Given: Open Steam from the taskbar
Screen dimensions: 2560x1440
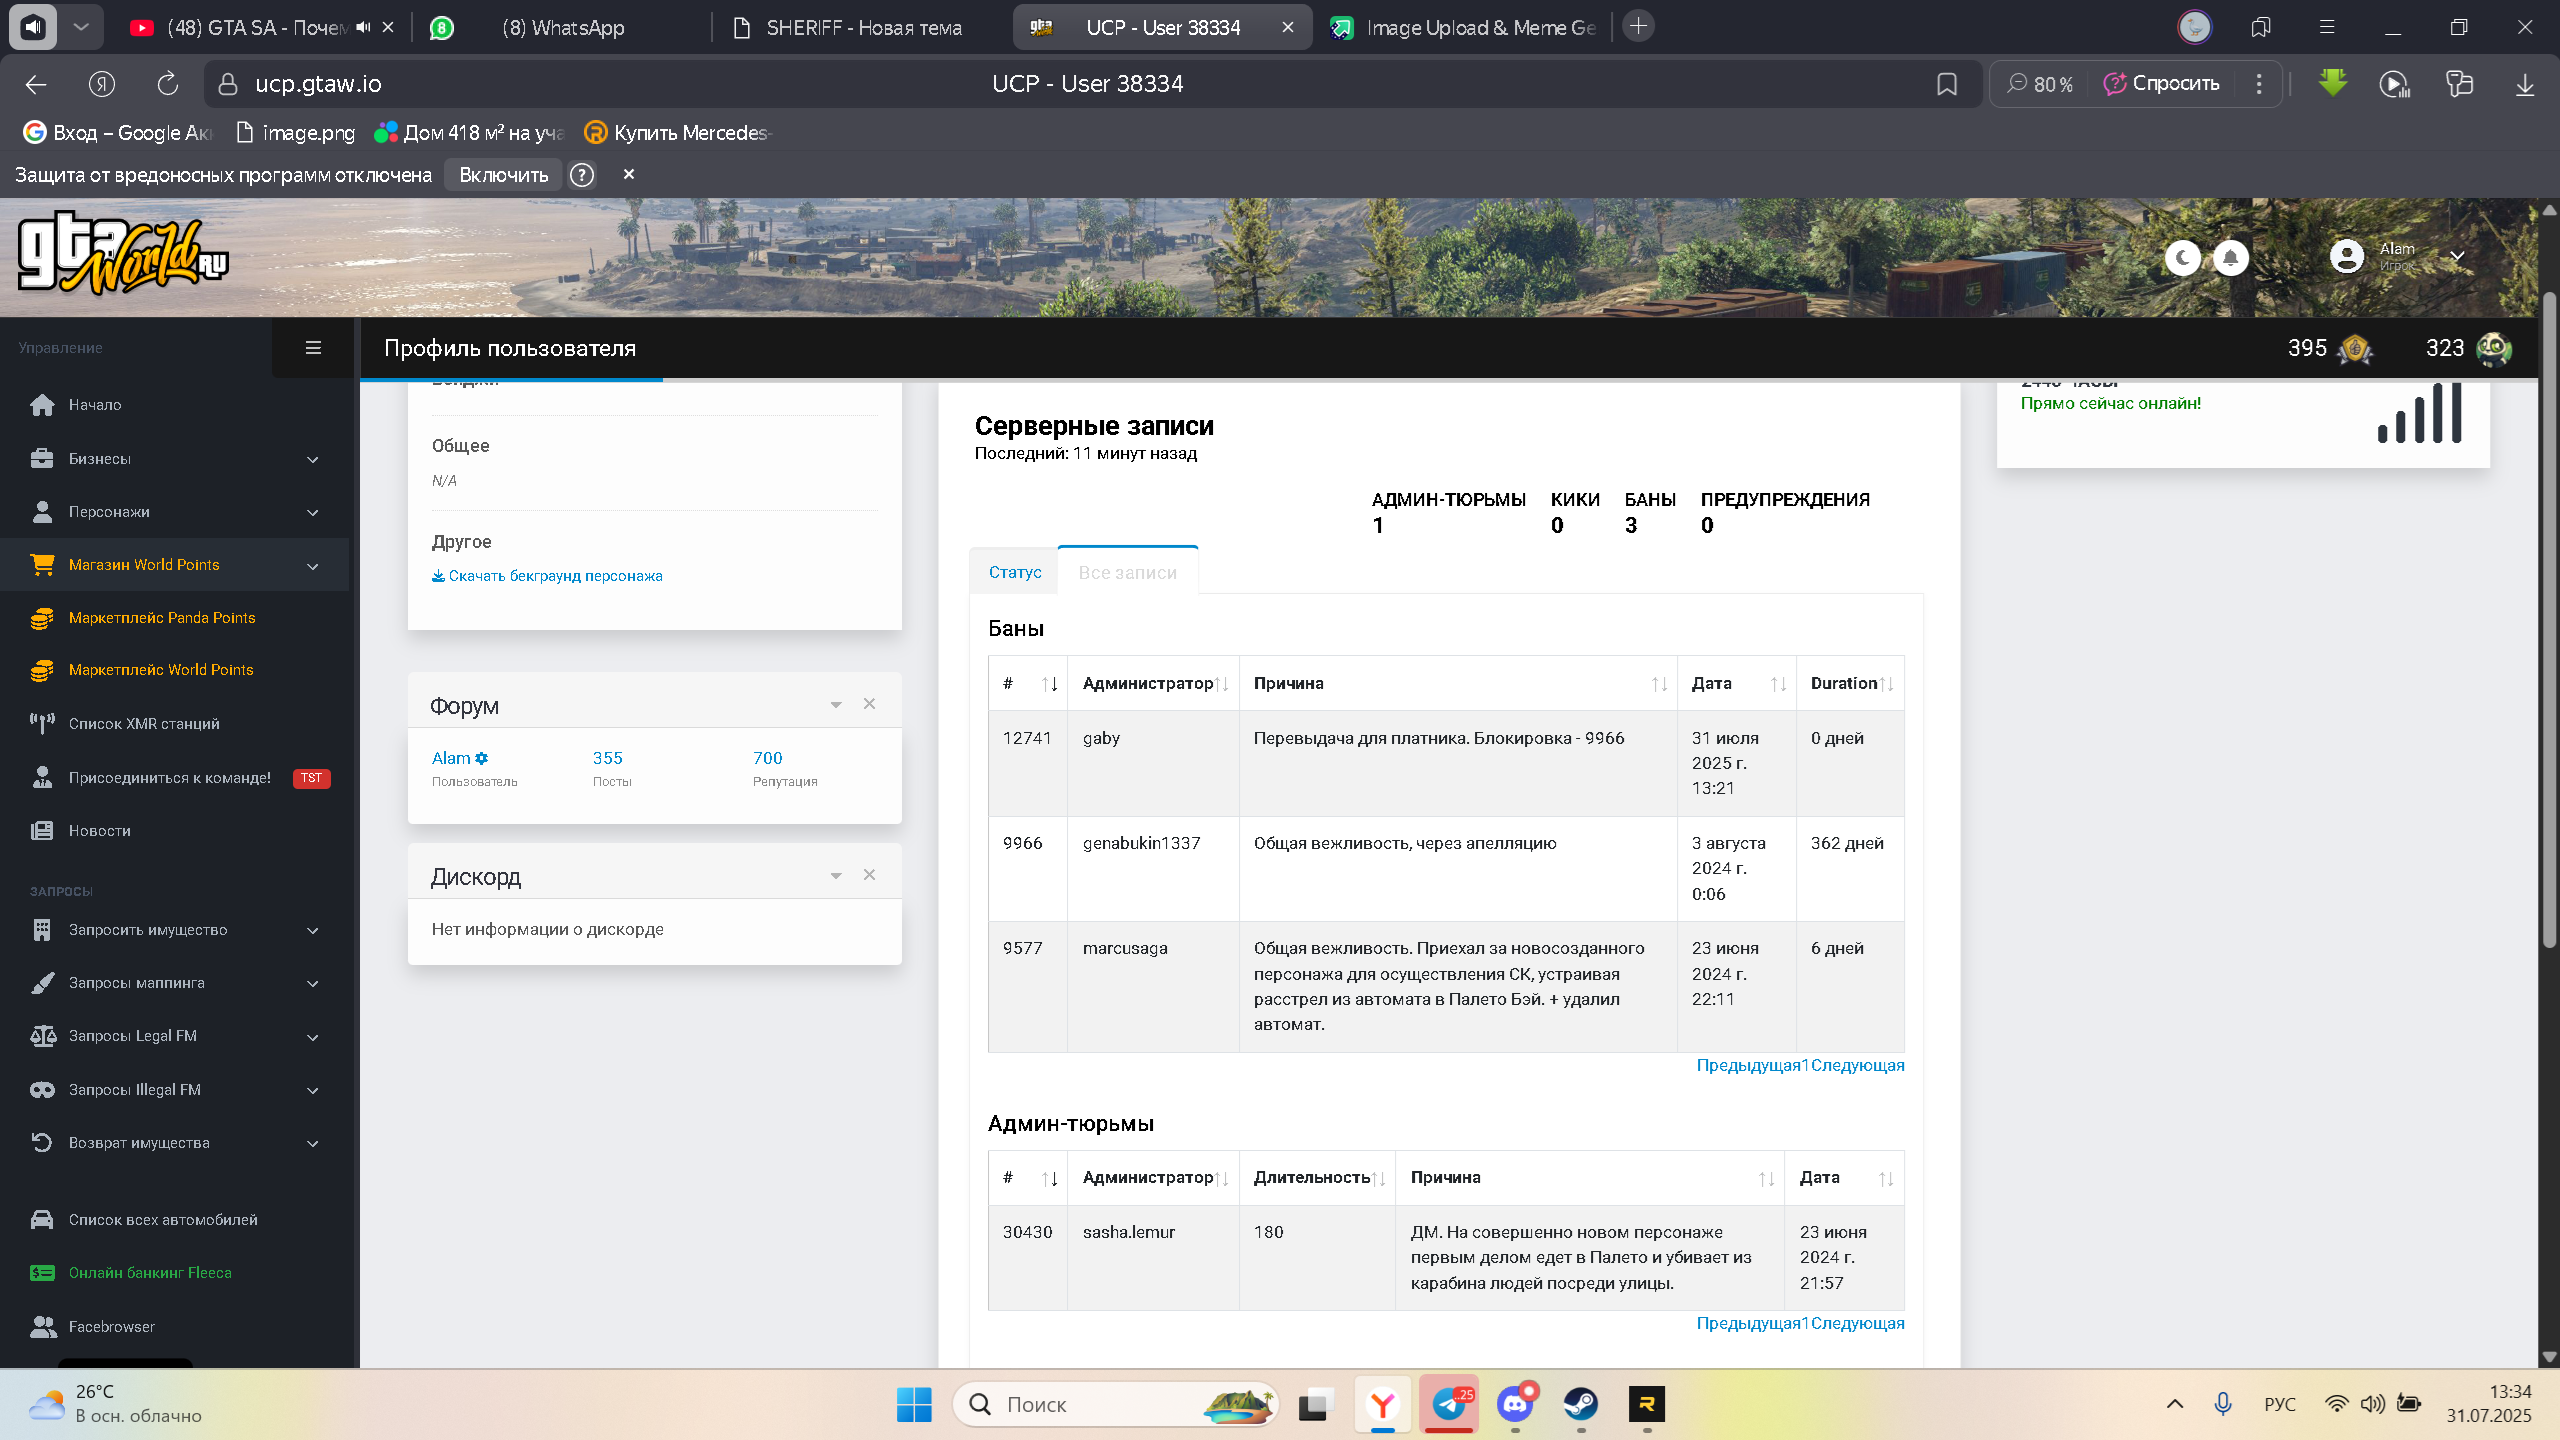Looking at the screenshot, I should 1580,1405.
